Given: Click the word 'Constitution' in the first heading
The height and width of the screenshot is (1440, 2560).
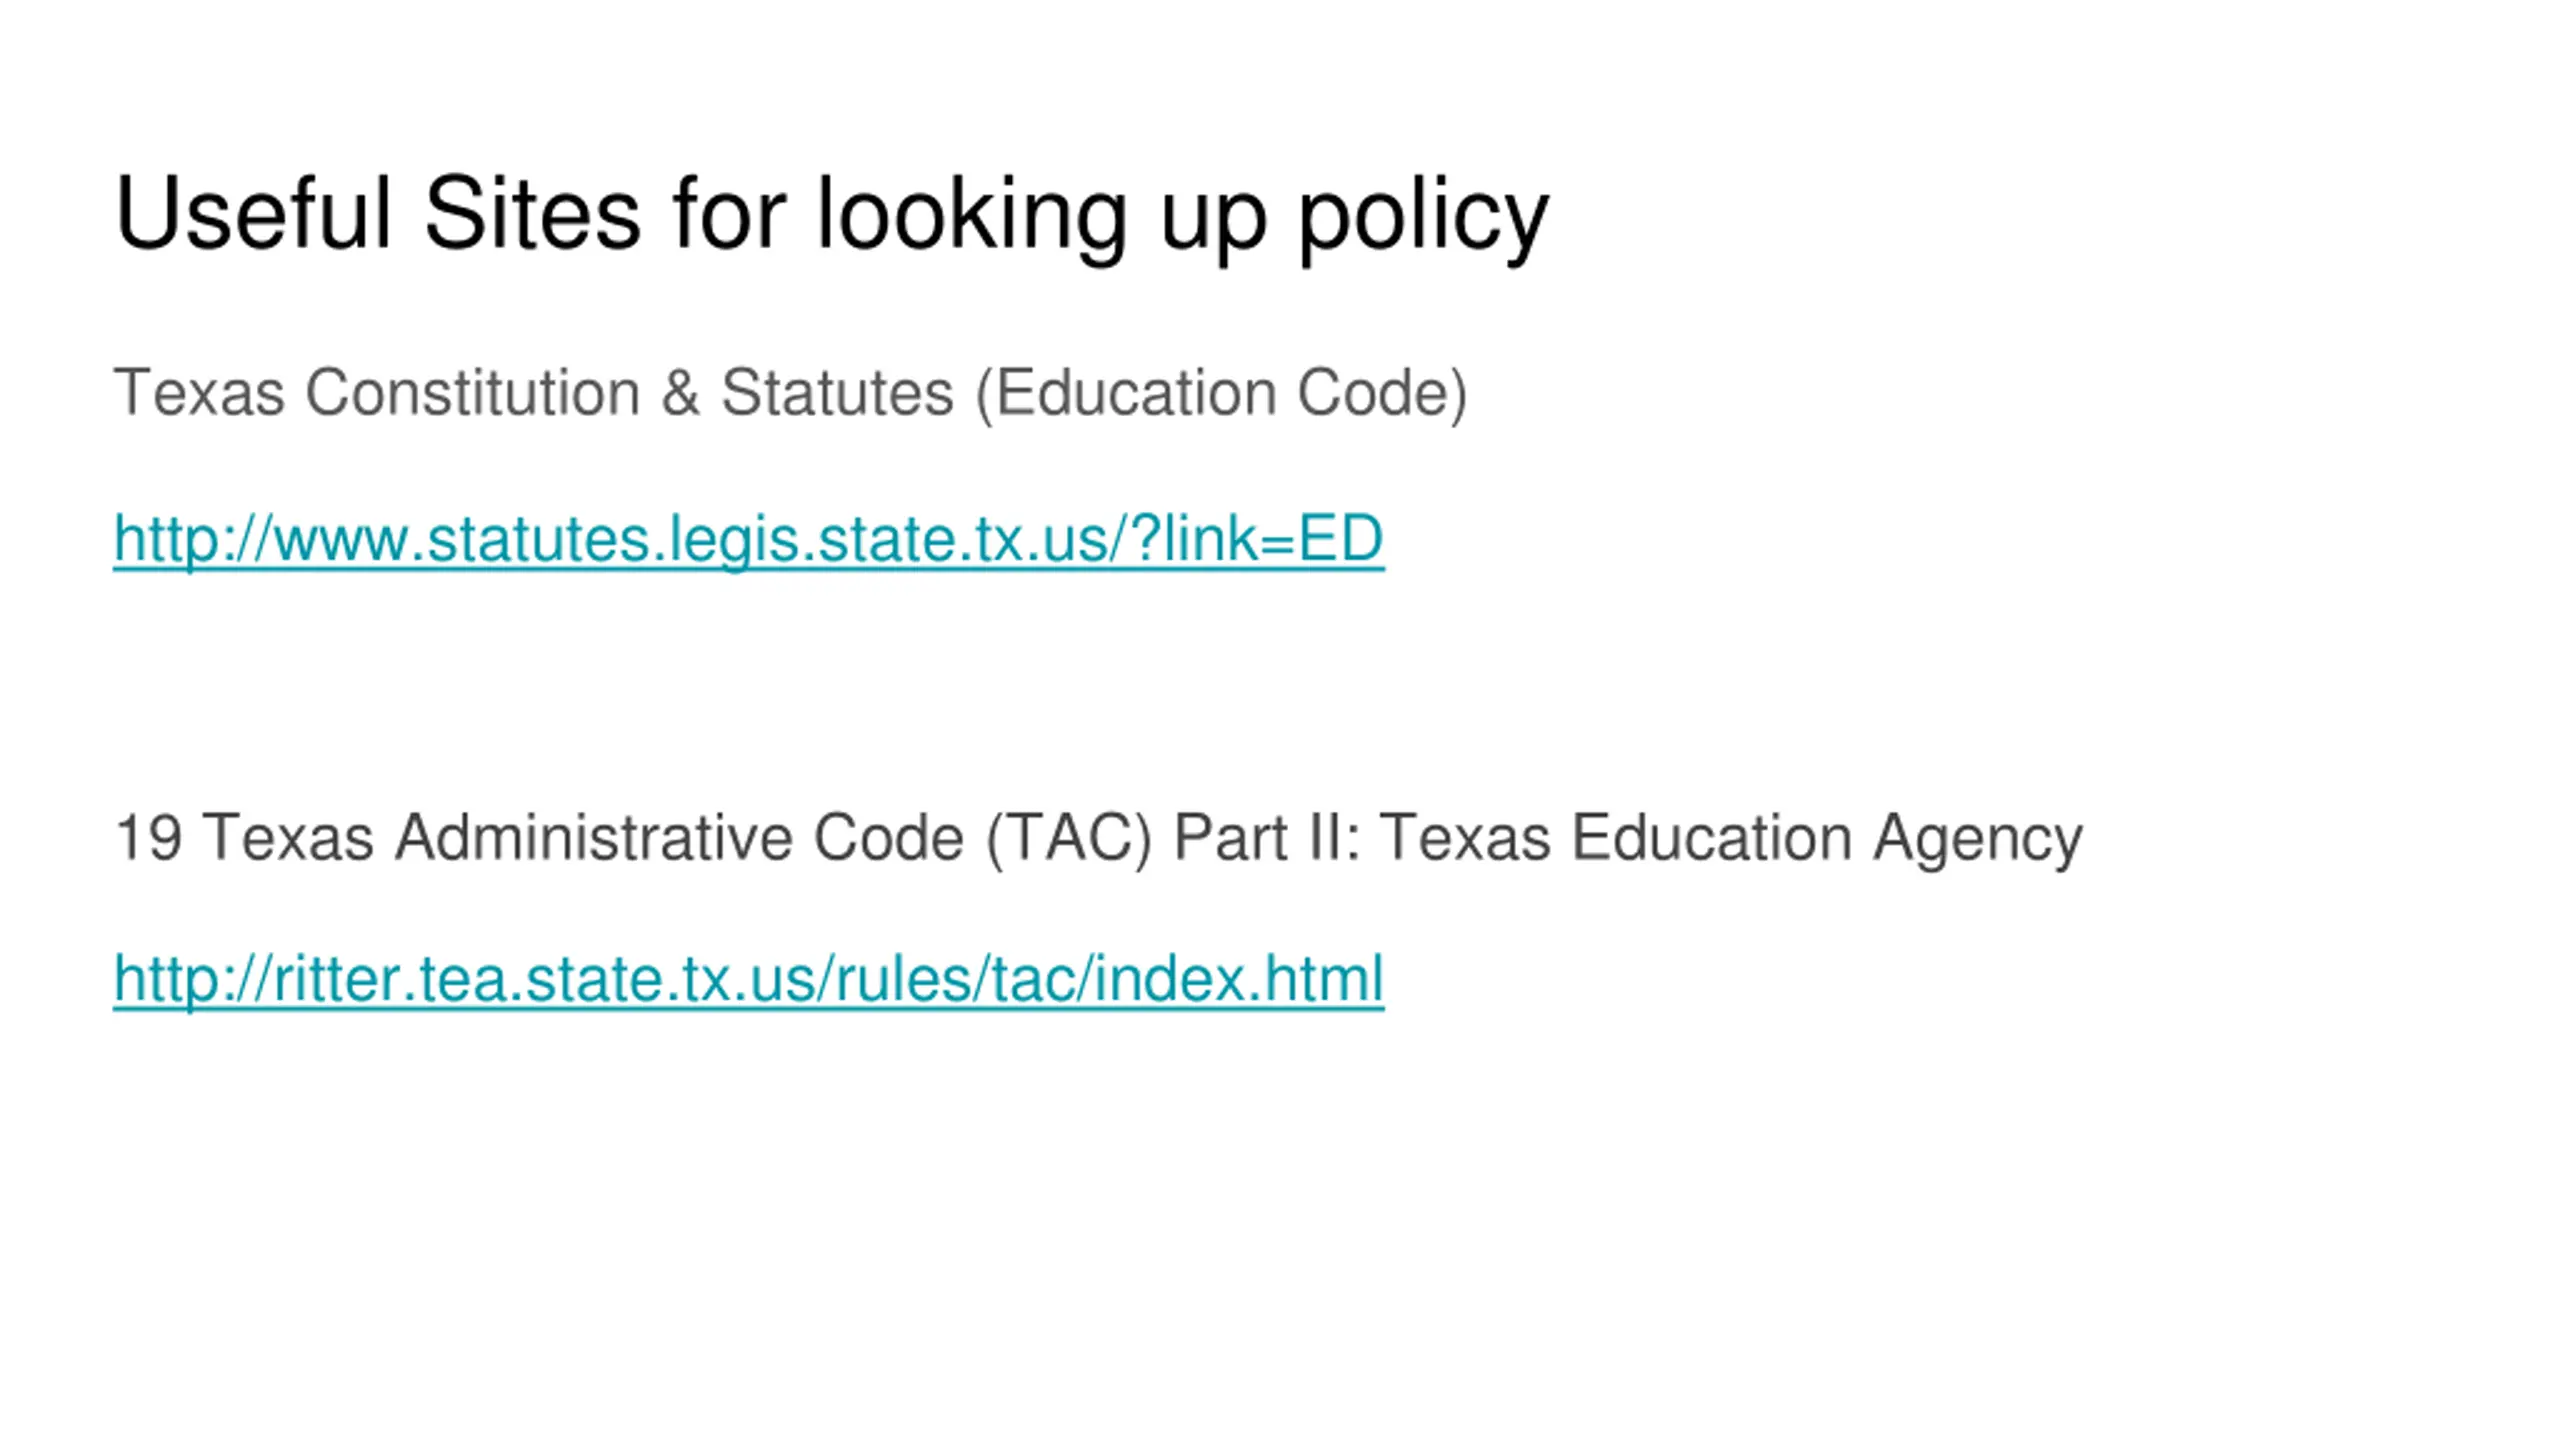Looking at the screenshot, I should (x=473, y=393).
